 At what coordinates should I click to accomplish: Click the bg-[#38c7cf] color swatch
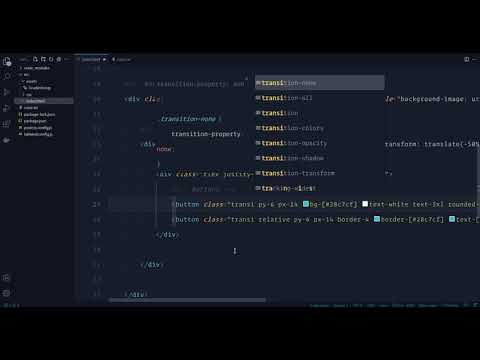[x=306, y=204]
